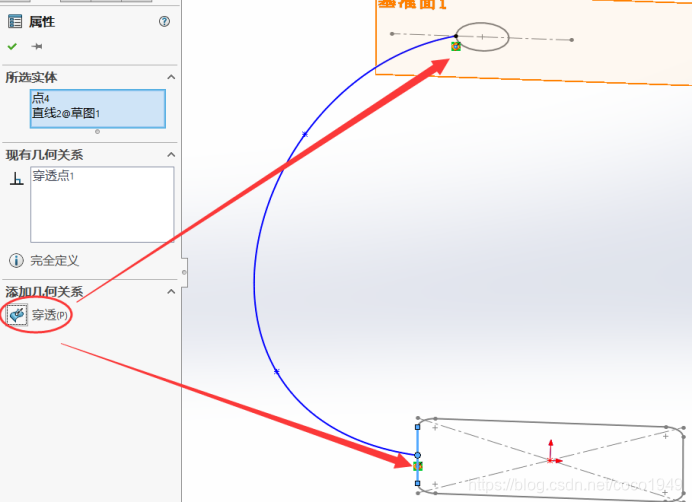Collapse the 现有几何关系 section
Image resolution: width=692 pixels, height=503 pixels.
[x=171, y=155]
